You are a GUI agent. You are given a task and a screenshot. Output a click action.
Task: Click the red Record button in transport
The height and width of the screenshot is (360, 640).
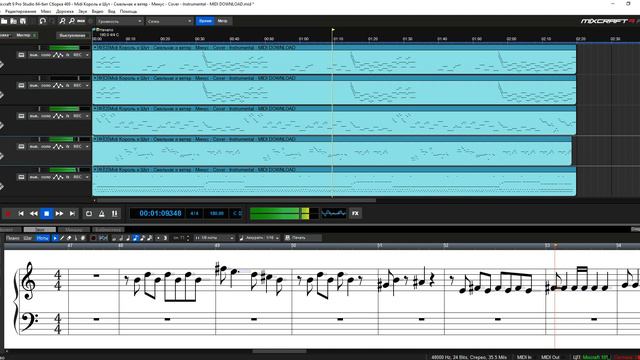(8, 213)
